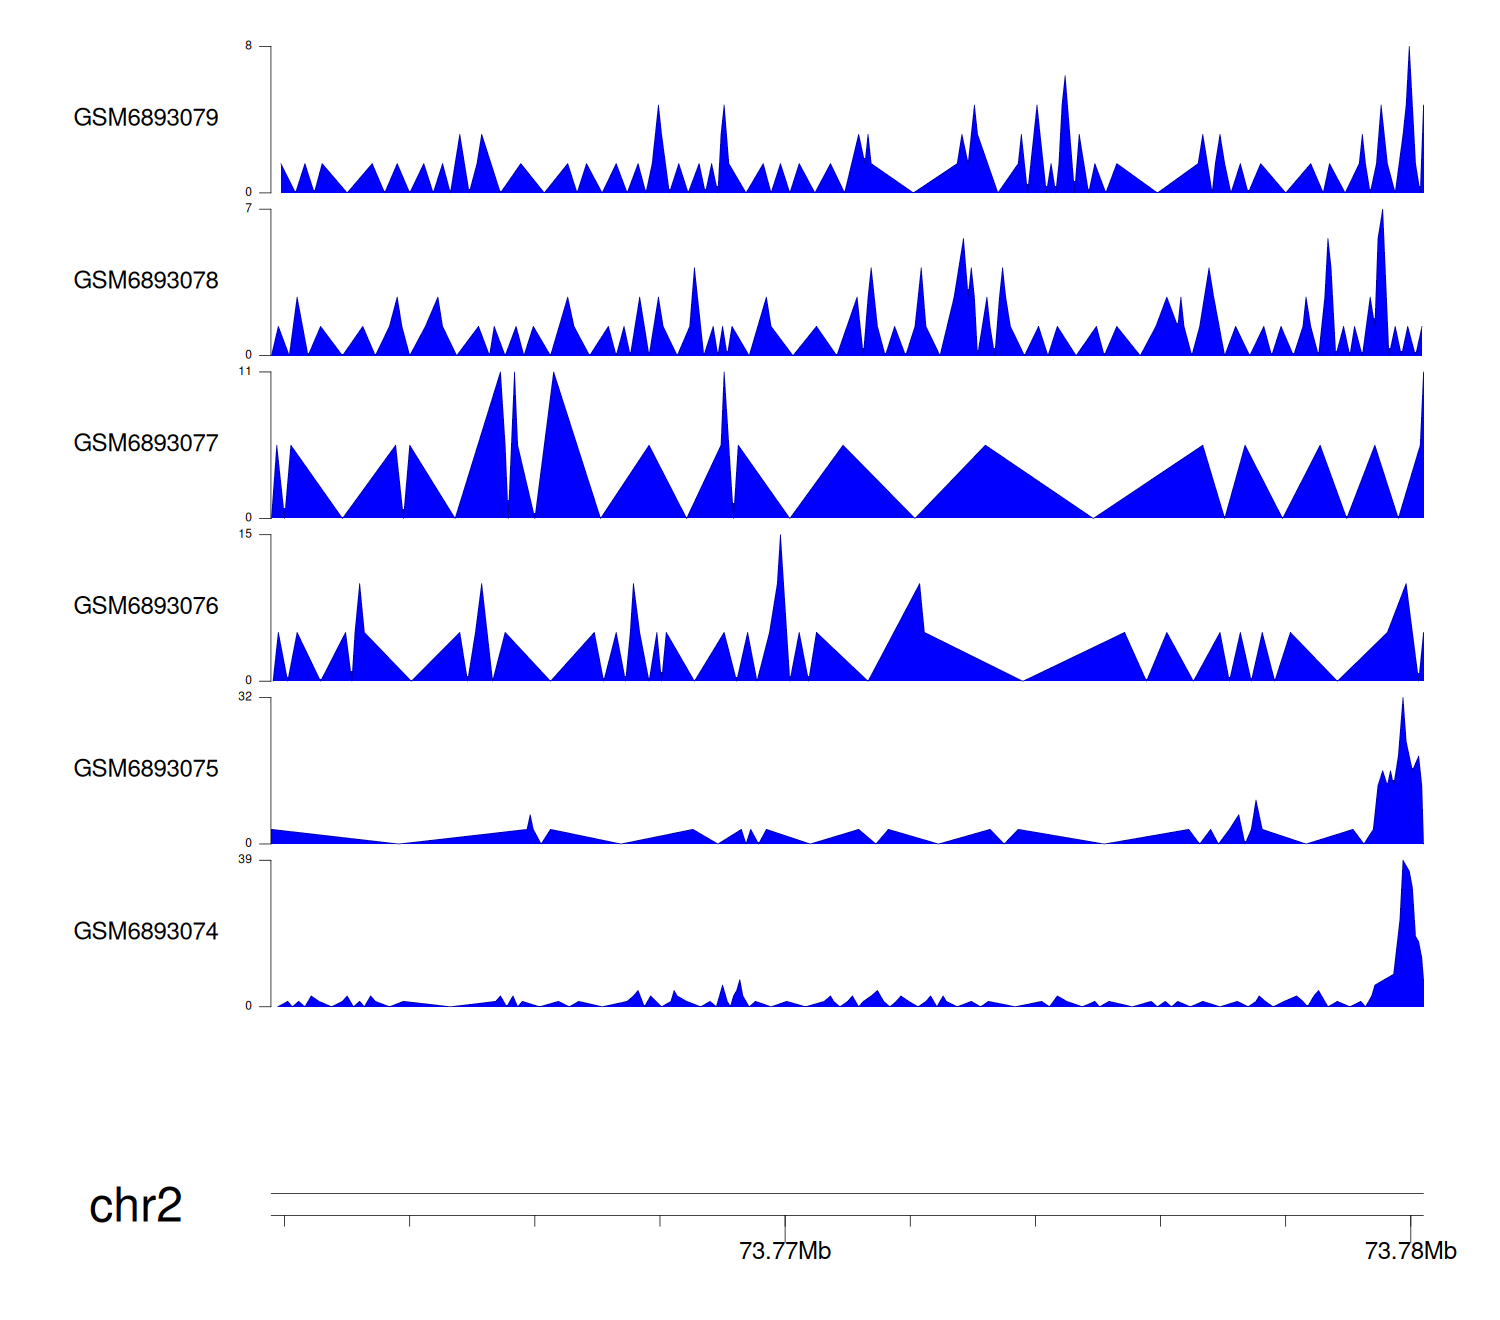Click the y-axis maximum value 39
This screenshot has width=1500, height=1320.
(x=246, y=860)
